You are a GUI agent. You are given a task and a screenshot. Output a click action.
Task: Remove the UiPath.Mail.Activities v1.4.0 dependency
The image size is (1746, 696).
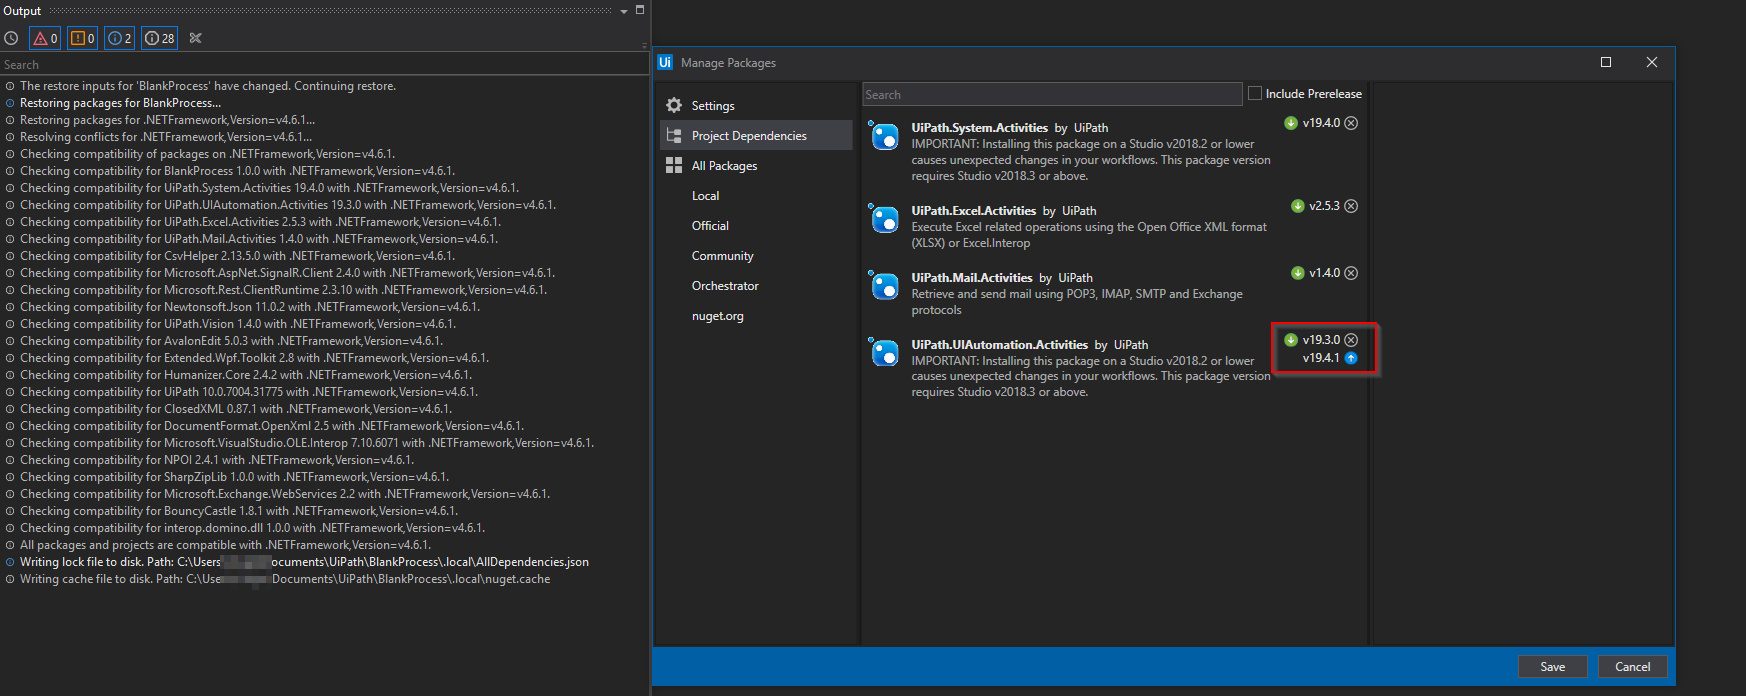coord(1351,273)
